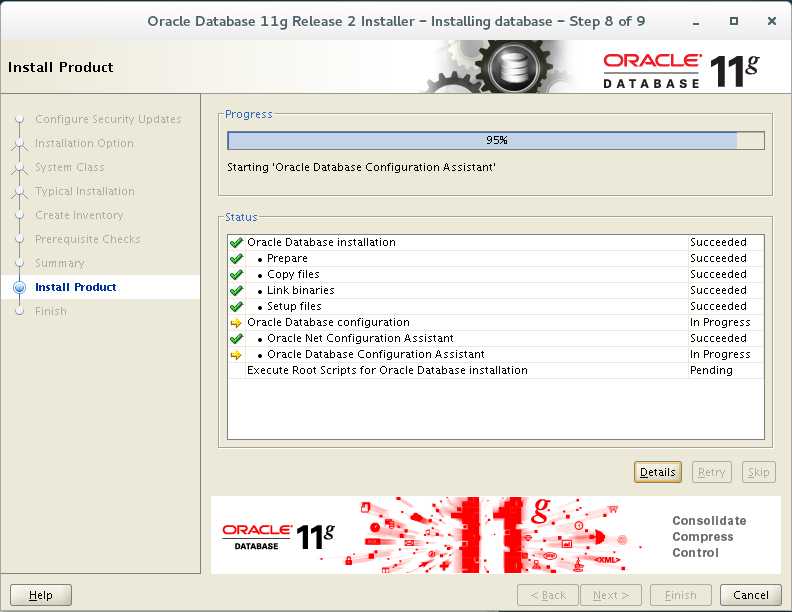Click 'Succeeded' status of Oracle Net Configuration Assistant
This screenshot has height=612, width=792.
coord(718,338)
